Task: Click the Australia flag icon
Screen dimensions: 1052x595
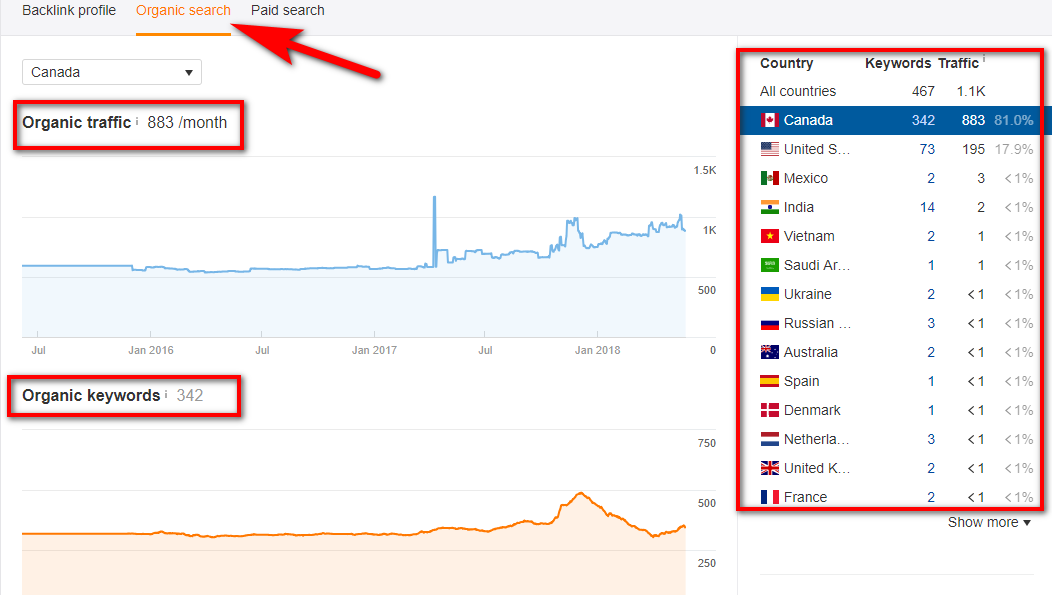Action: coord(769,352)
